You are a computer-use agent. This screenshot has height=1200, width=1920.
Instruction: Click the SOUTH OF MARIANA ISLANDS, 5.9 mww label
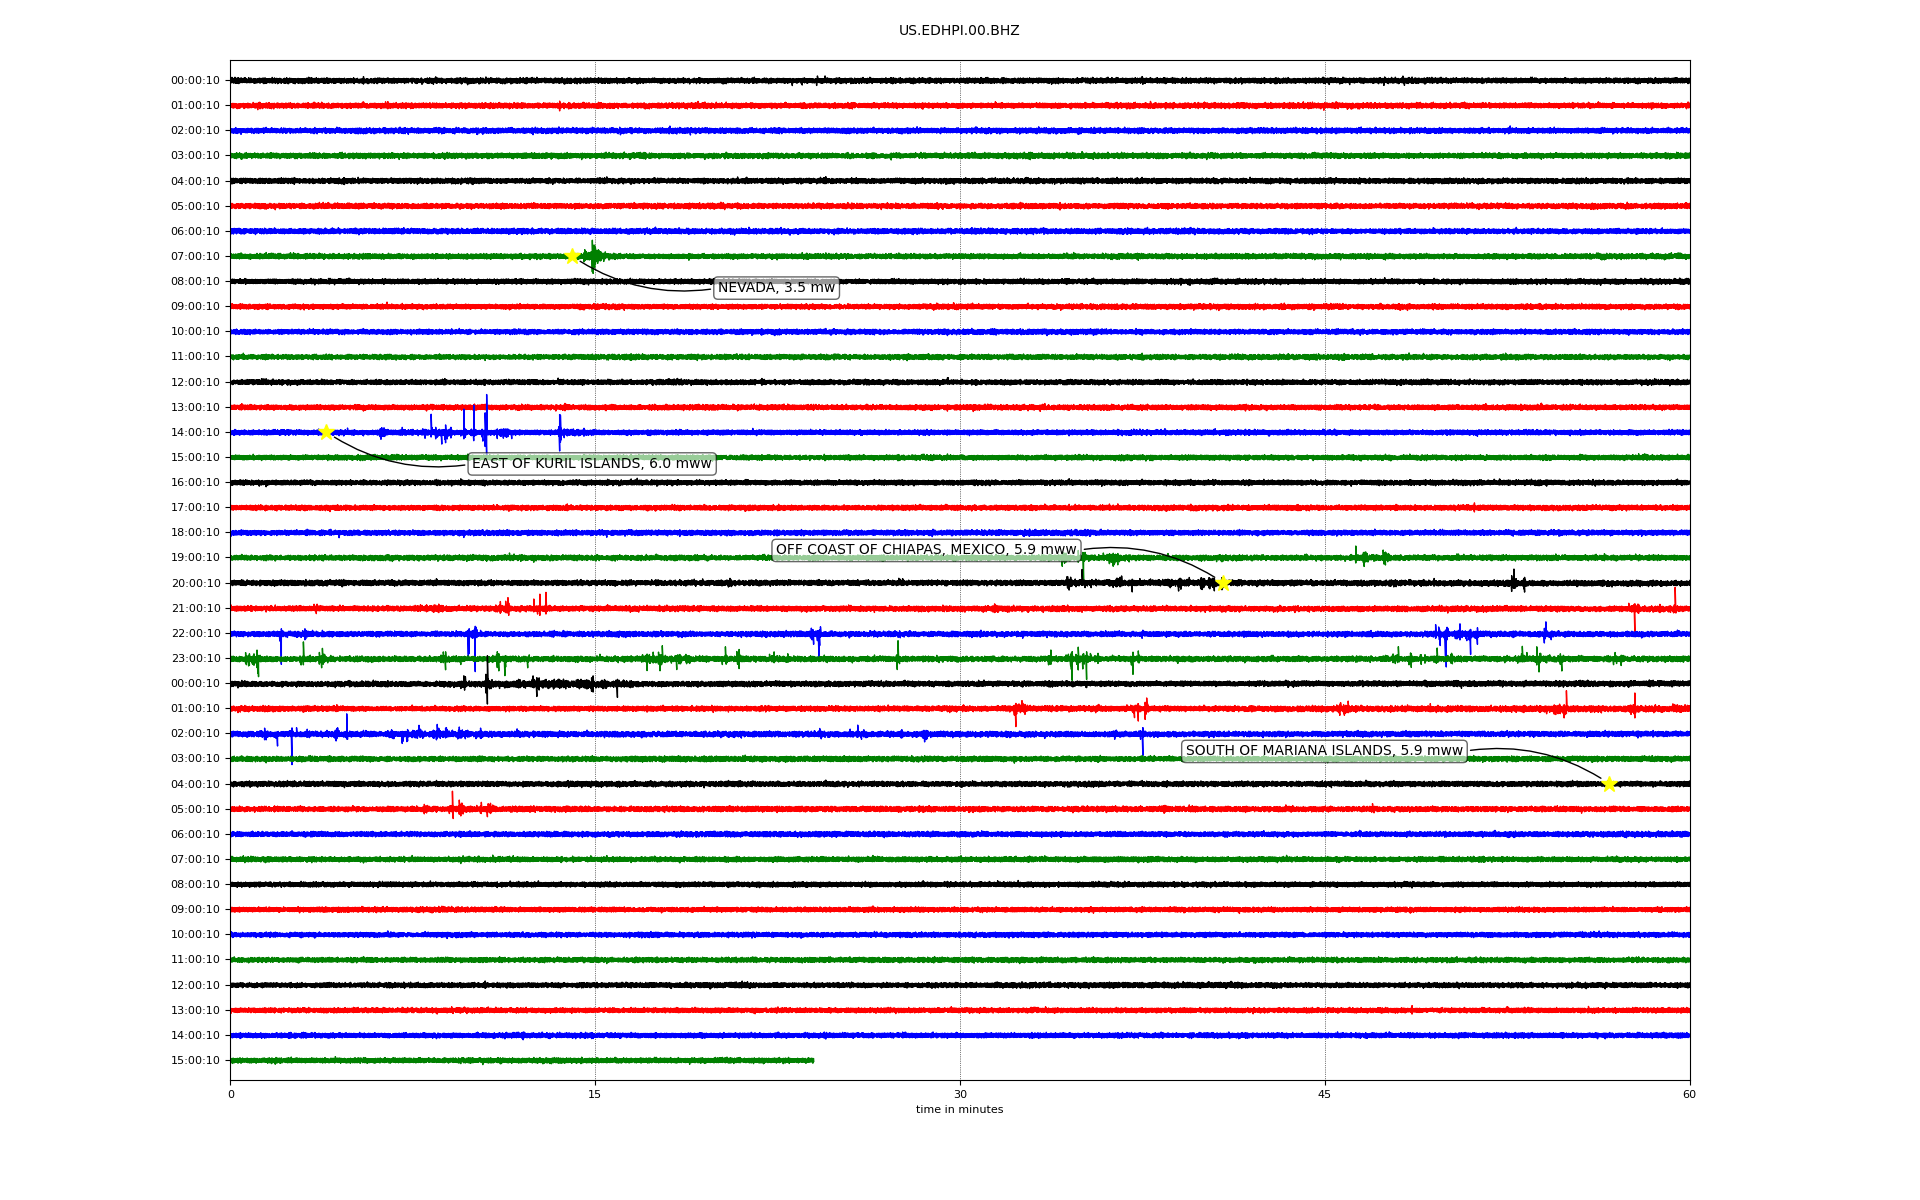pos(1324,751)
